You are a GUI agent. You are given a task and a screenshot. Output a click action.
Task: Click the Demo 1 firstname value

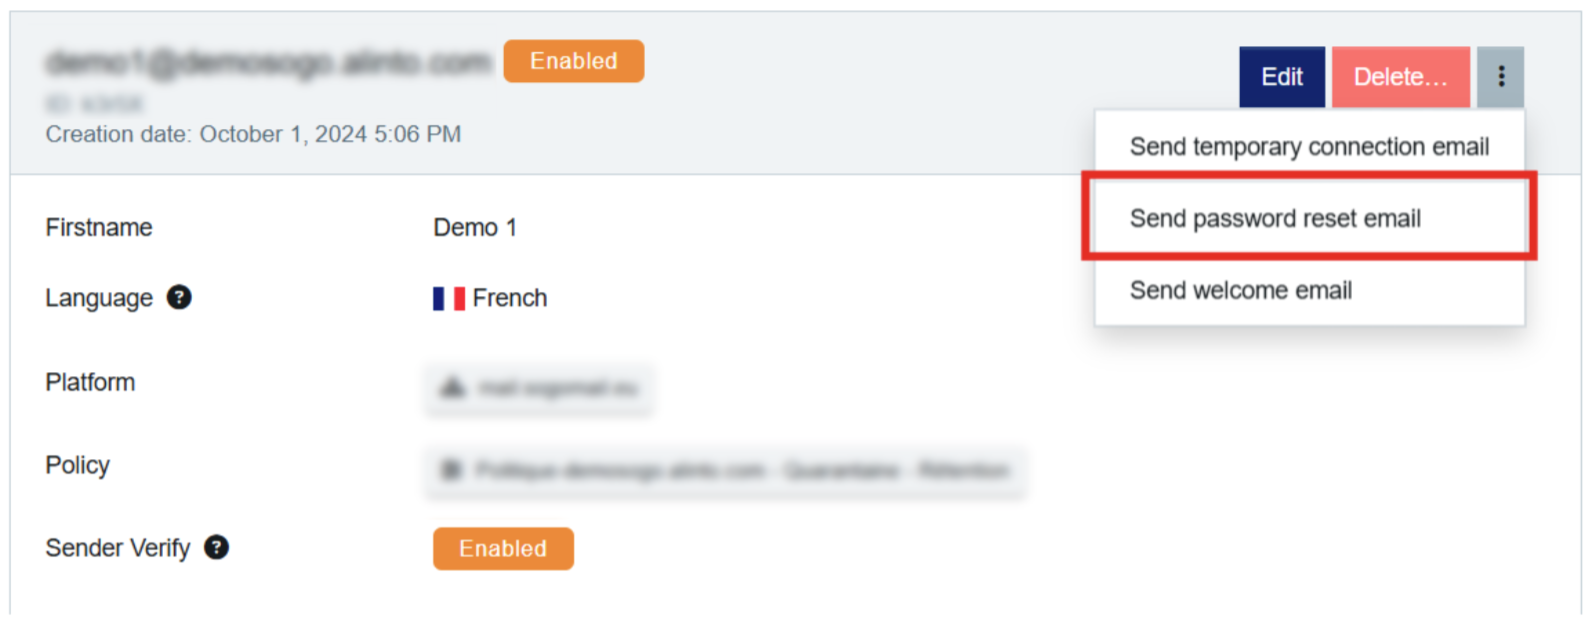475,228
